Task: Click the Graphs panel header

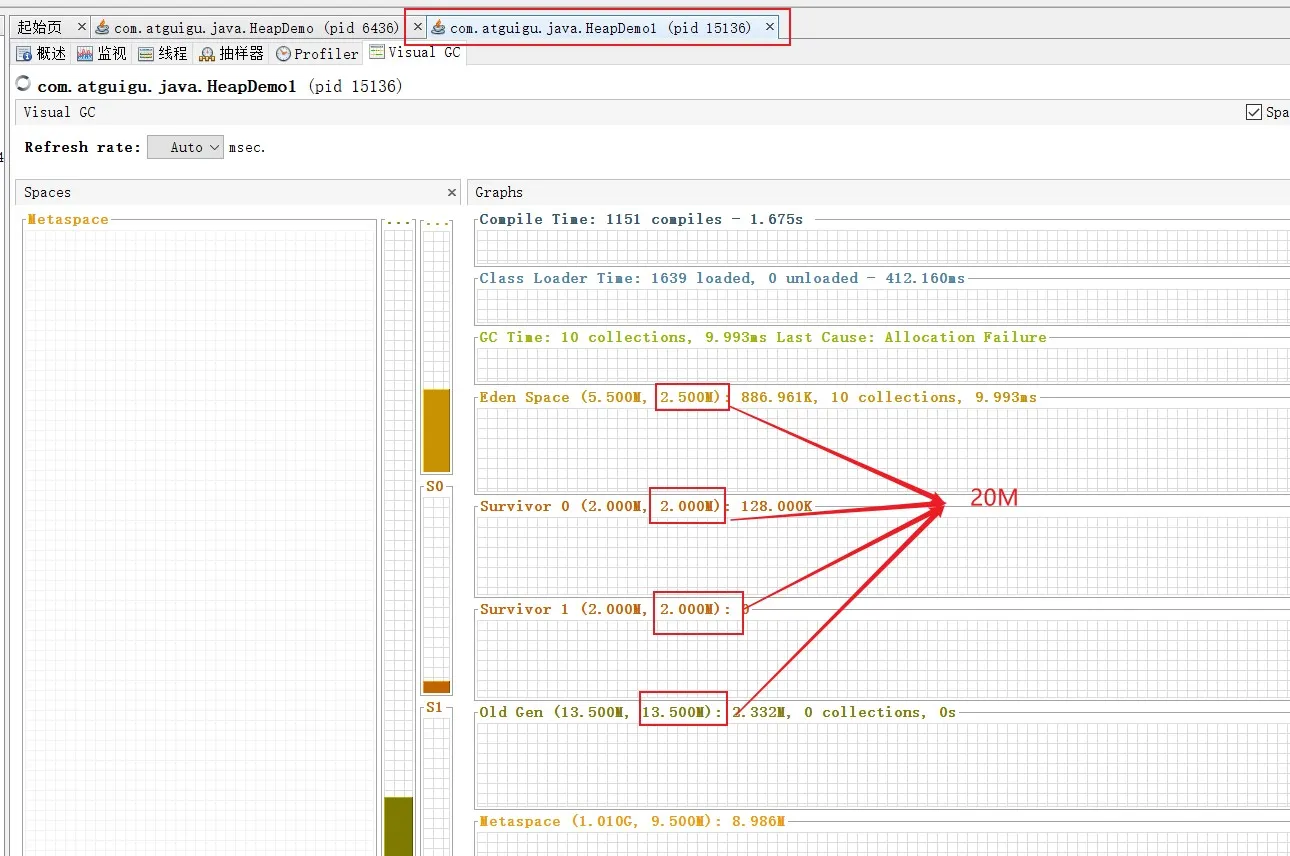Action: (878, 192)
